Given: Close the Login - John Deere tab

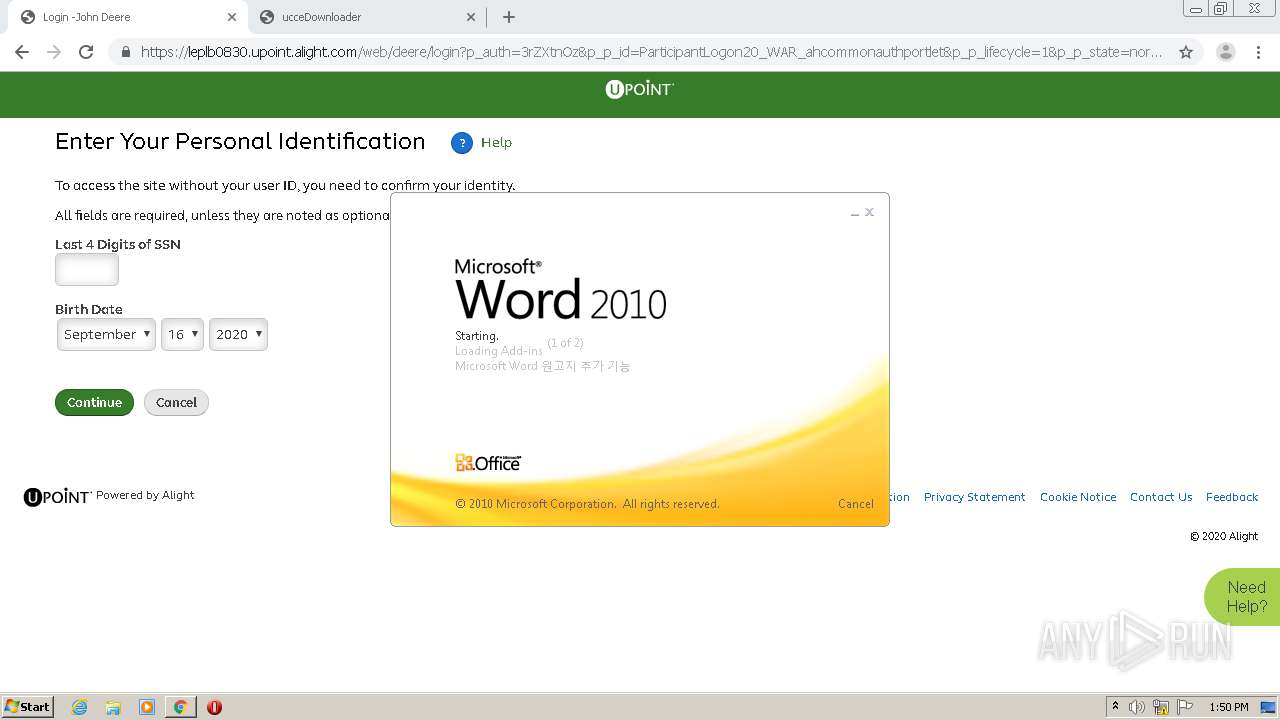Looking at the screenshot, I should (x=231, y=17).
